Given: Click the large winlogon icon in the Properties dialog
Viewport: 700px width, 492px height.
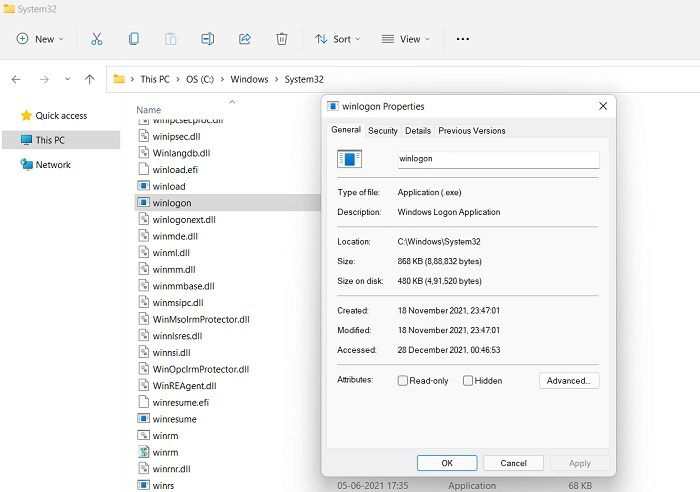Looking at the screenshot, I should coord(350,159).
